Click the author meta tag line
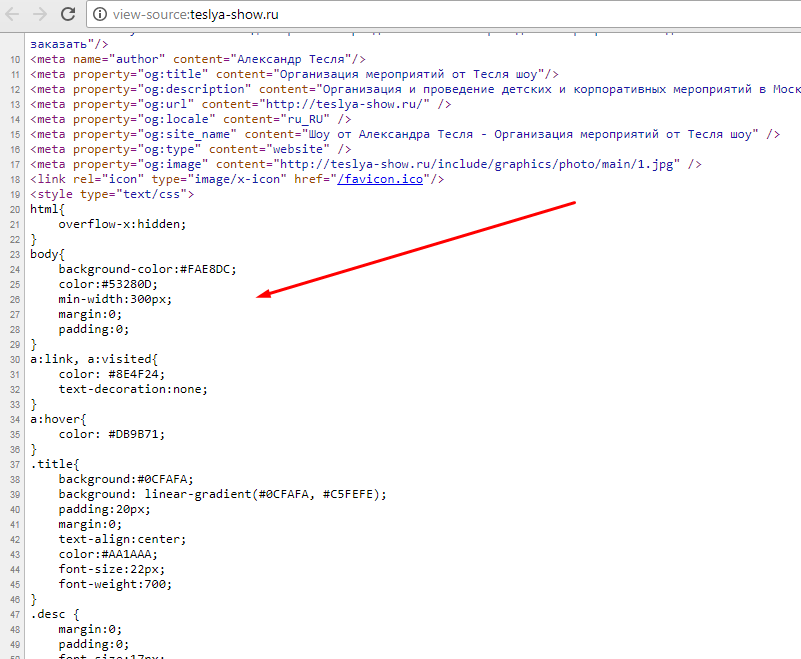Image resolution: width=801 pixels, height=659 pixels. point(198,59)
